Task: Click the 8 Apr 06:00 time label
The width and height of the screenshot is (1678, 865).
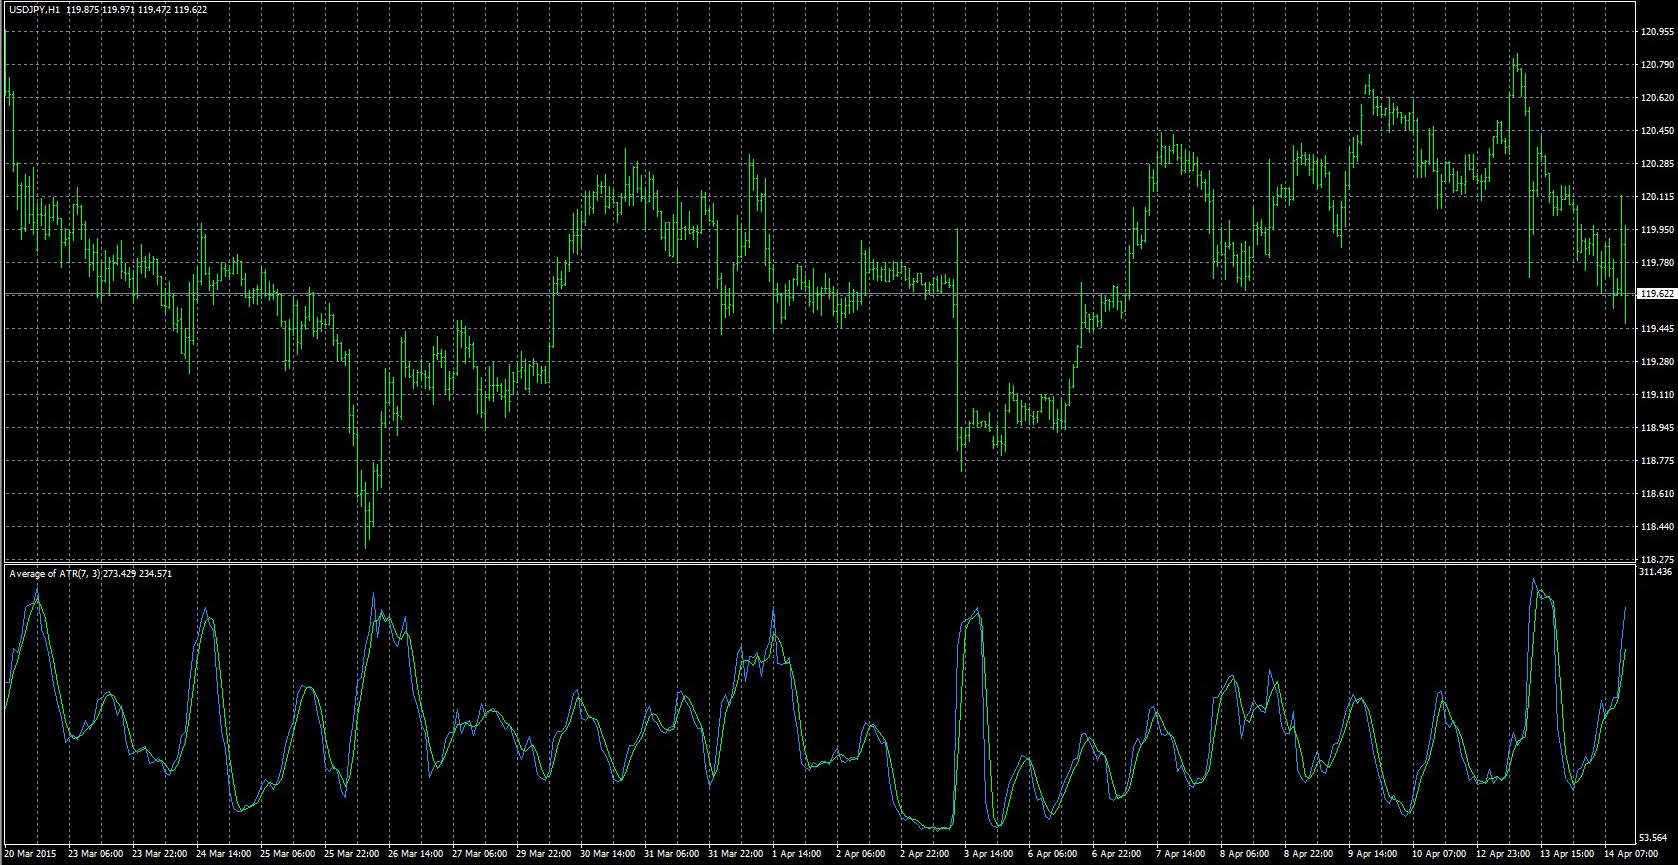Action: 1246,854
